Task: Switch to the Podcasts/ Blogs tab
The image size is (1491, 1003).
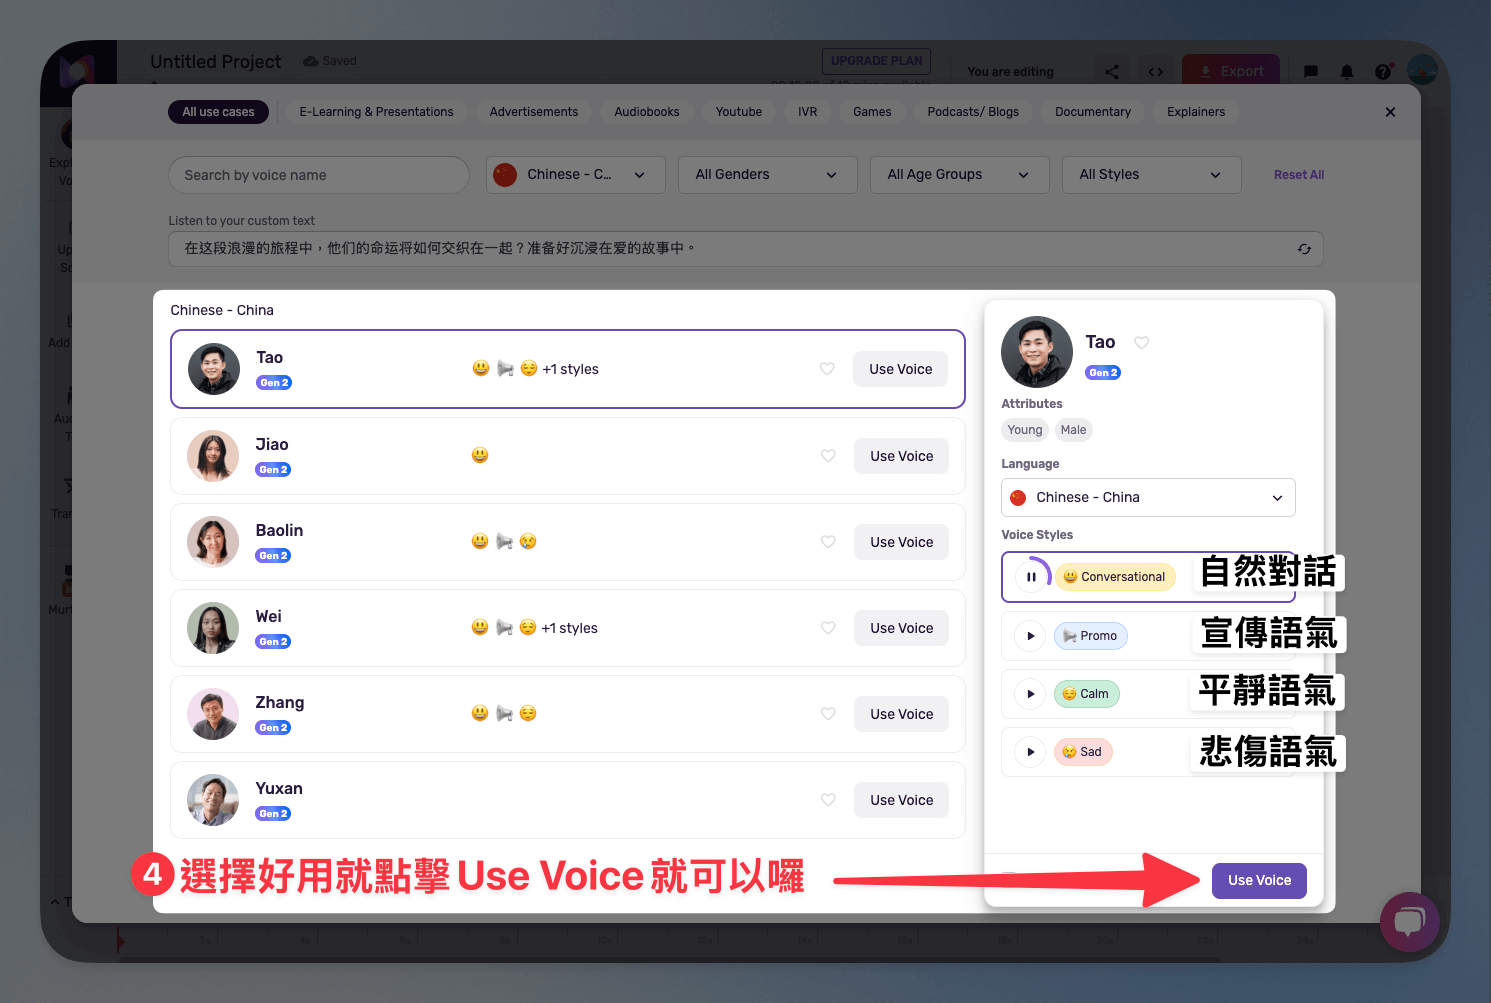Action: (x=973, y=112)
